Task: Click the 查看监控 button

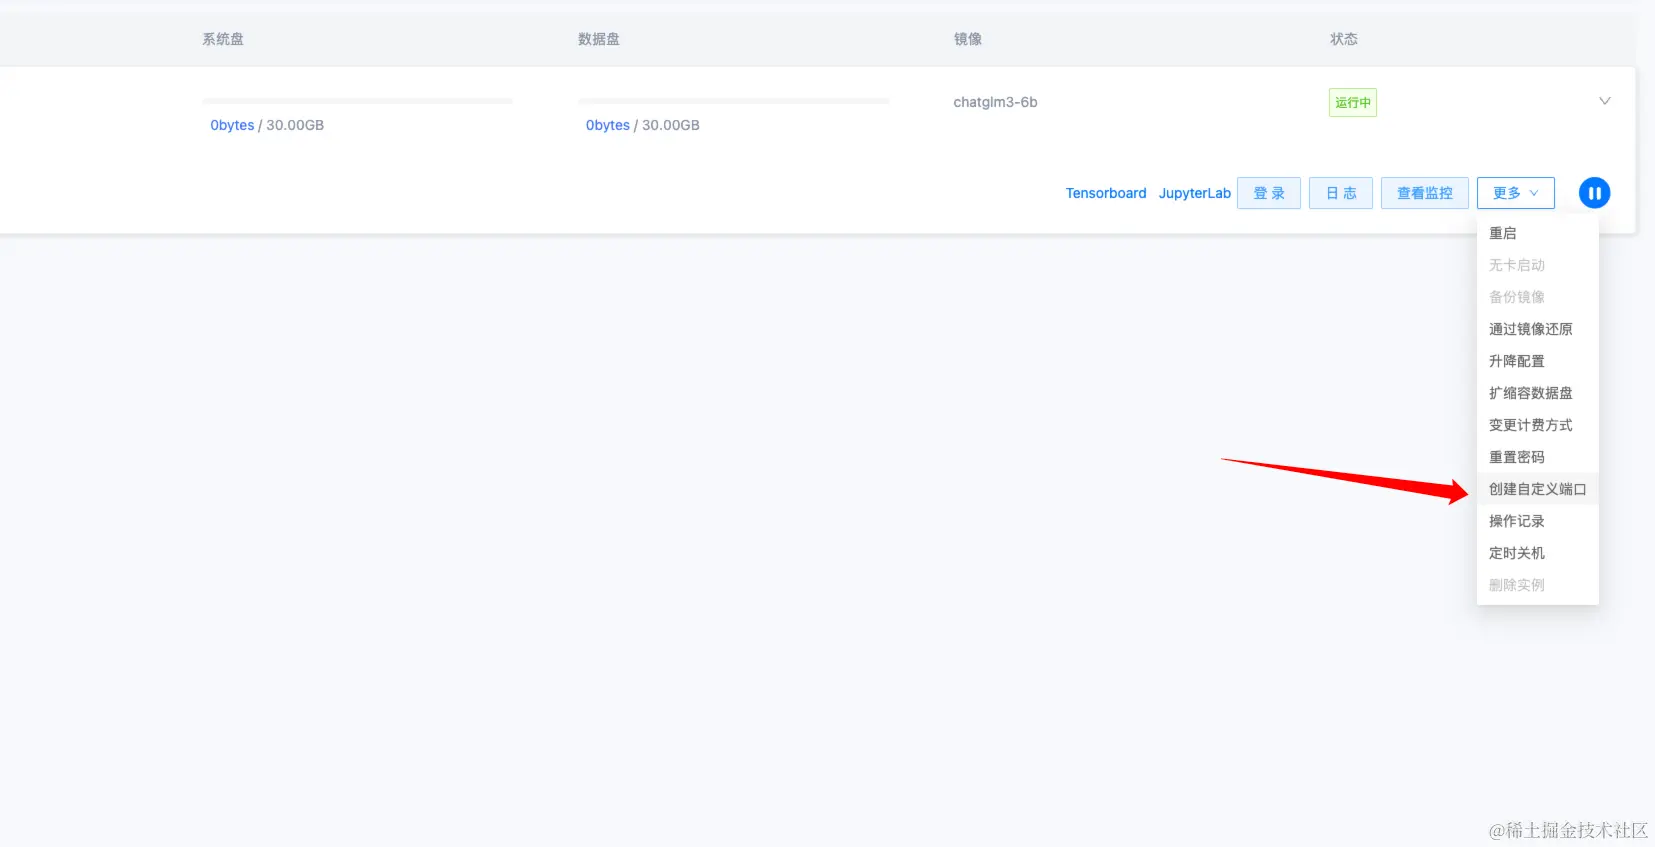Action: click(1425, 193)
